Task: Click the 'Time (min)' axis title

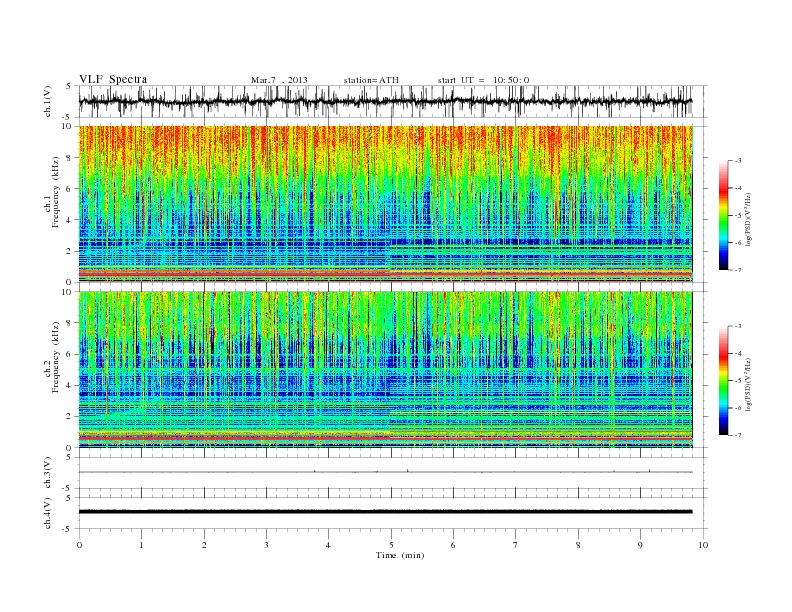Action: pos(400,555)
